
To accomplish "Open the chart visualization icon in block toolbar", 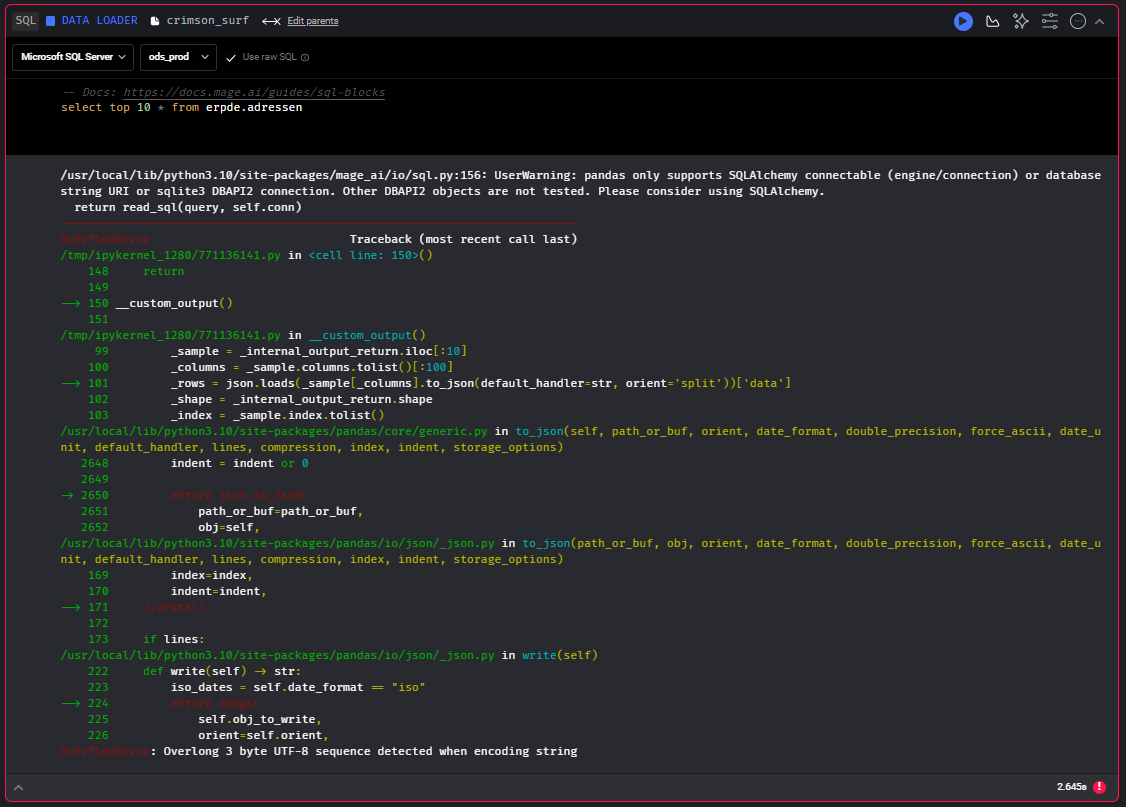I will coord(992,21).
